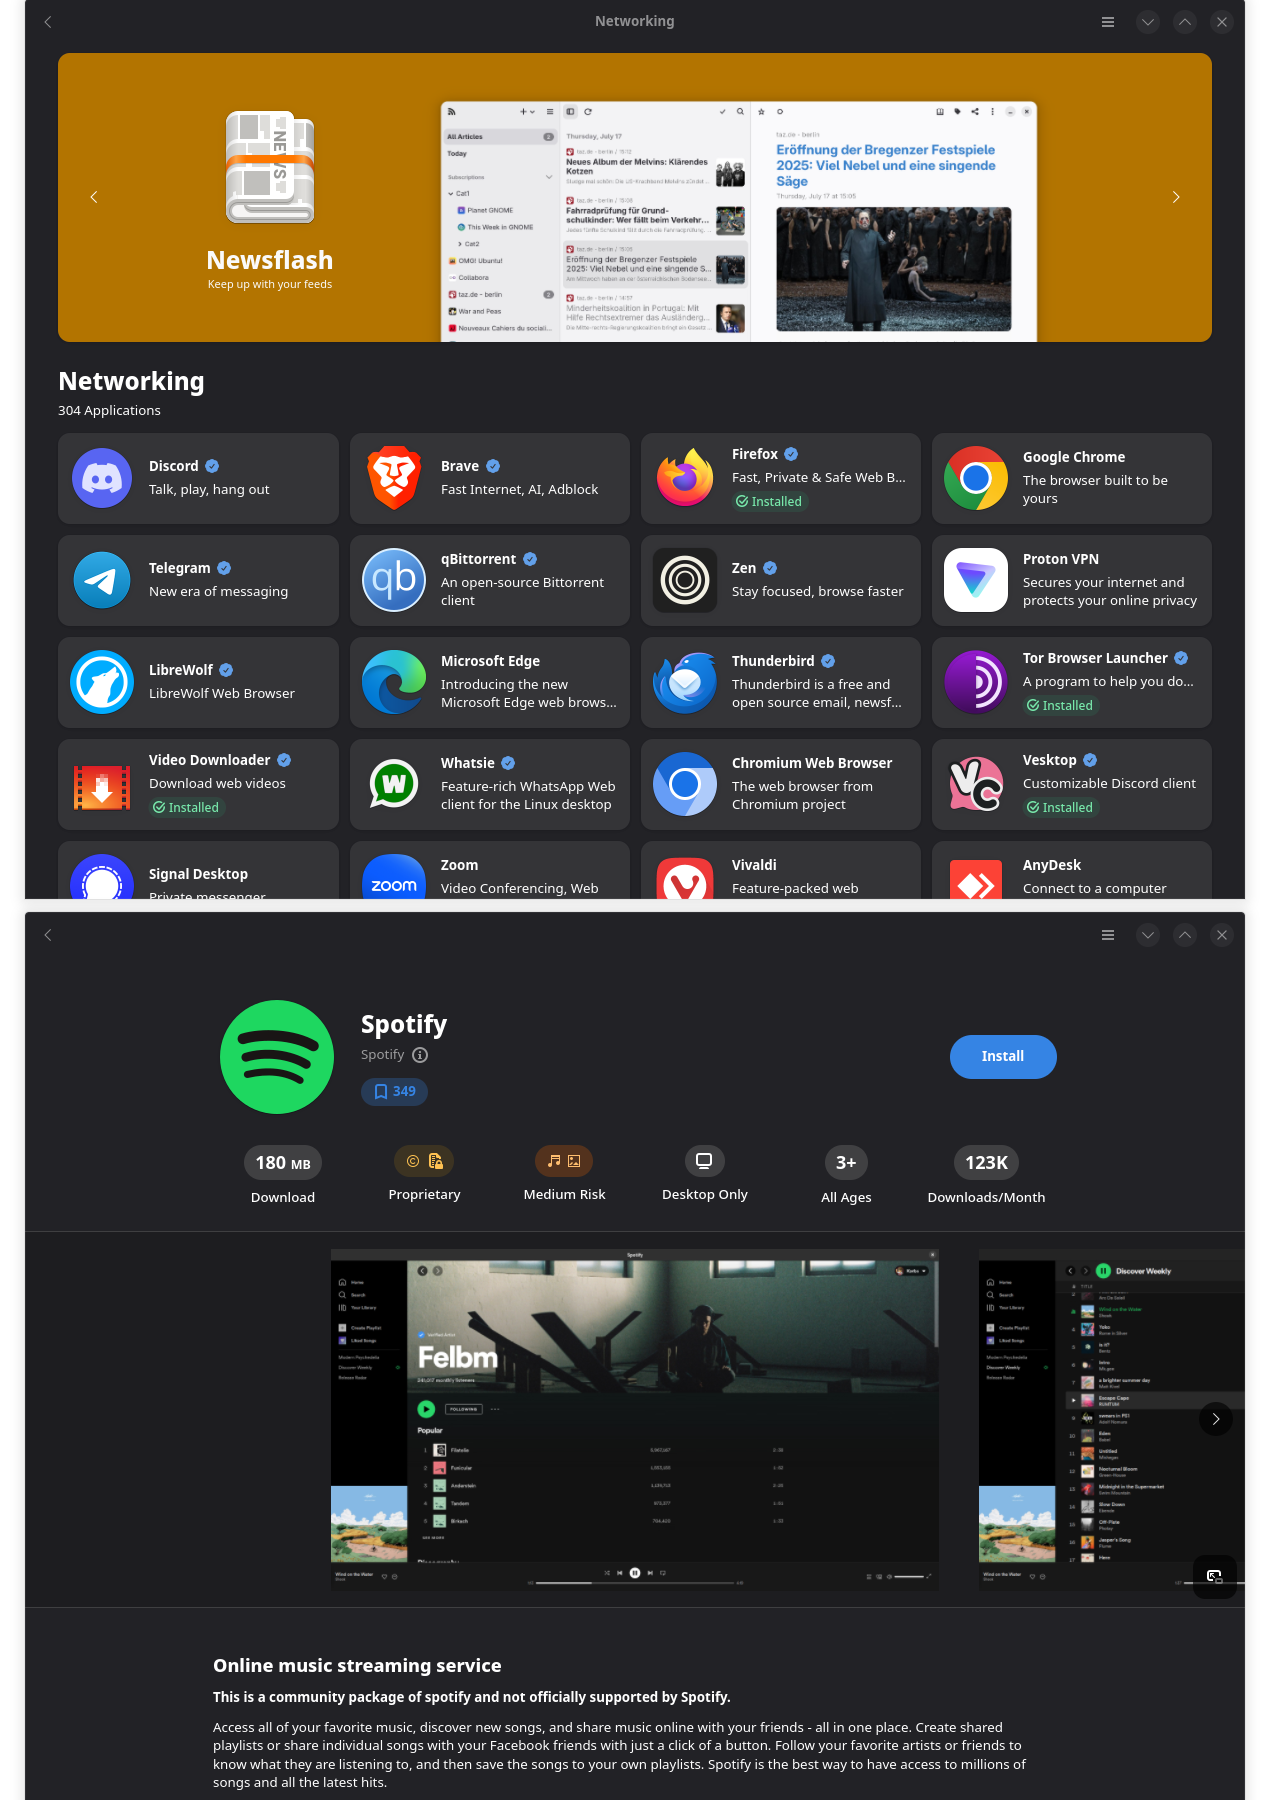The image size is (1270, 1800).
Task: Select the LibreWolf icon
Action: [102, 682]
